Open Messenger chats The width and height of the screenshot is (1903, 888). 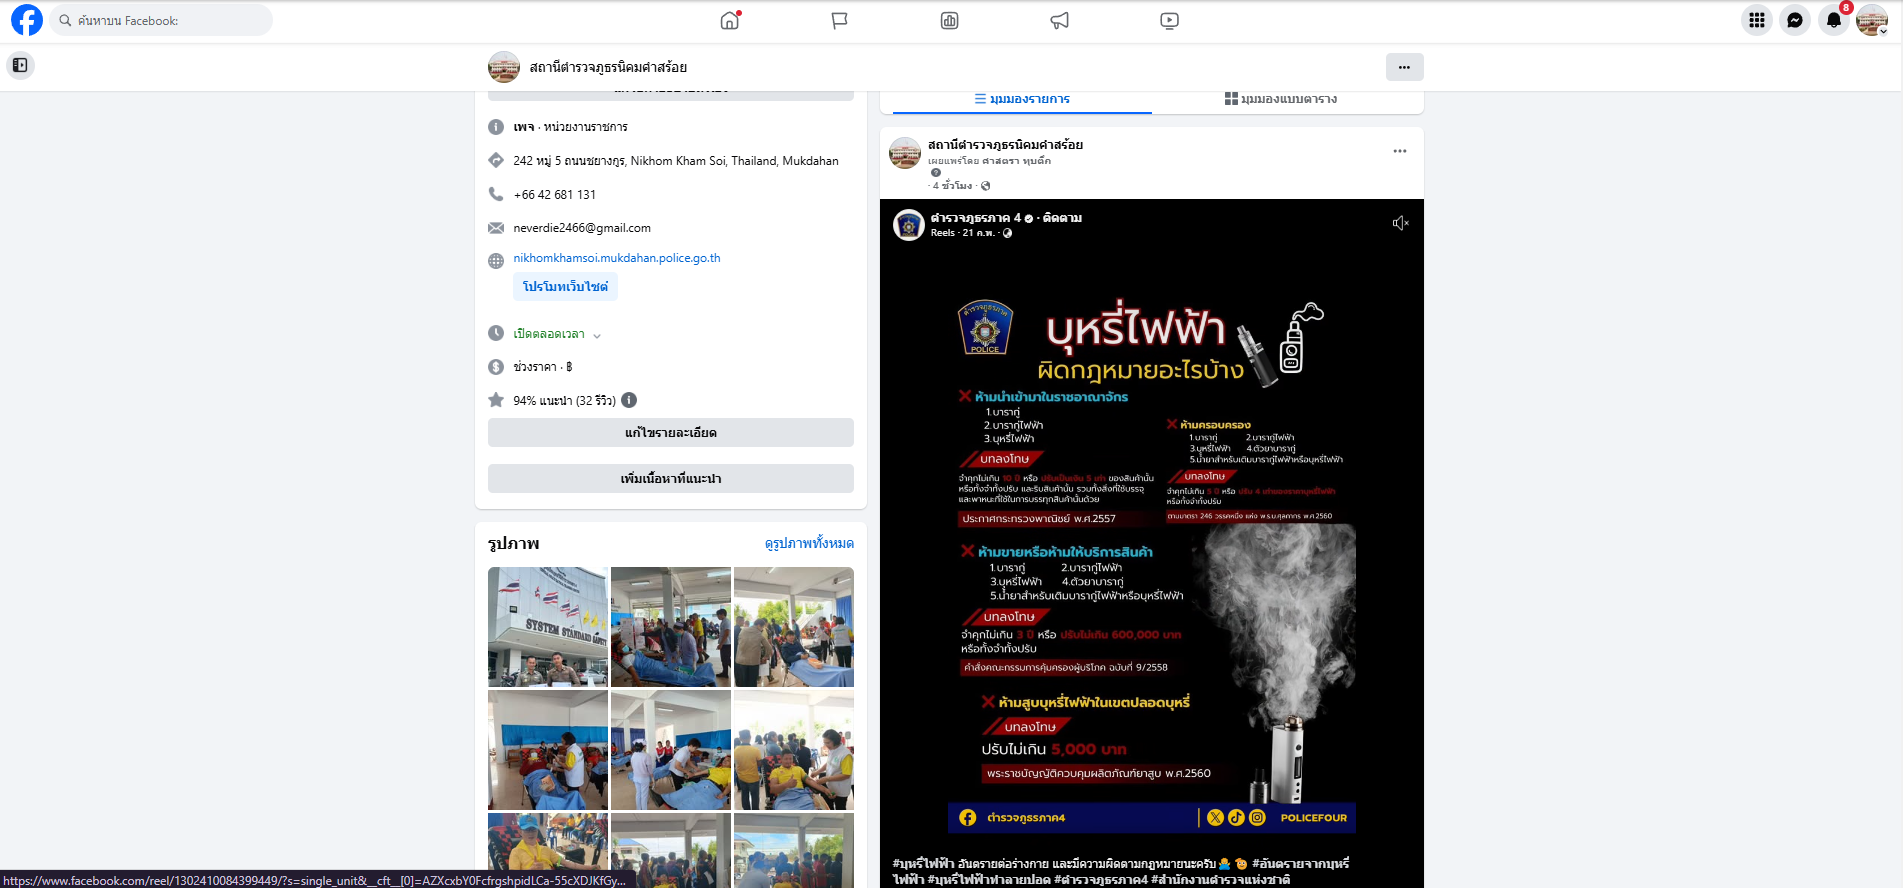pos(1795,20)
